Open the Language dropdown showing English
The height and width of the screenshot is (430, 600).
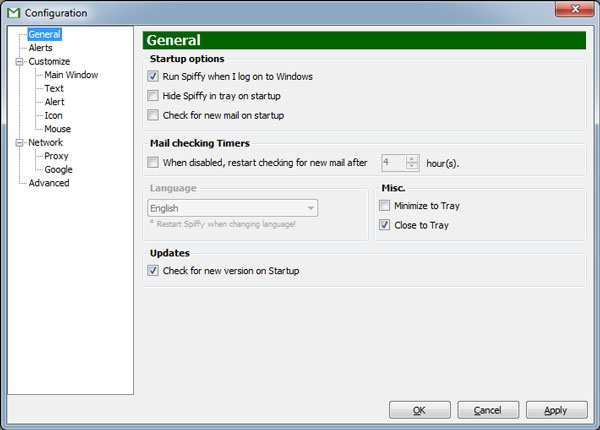(x=233, y=208)
